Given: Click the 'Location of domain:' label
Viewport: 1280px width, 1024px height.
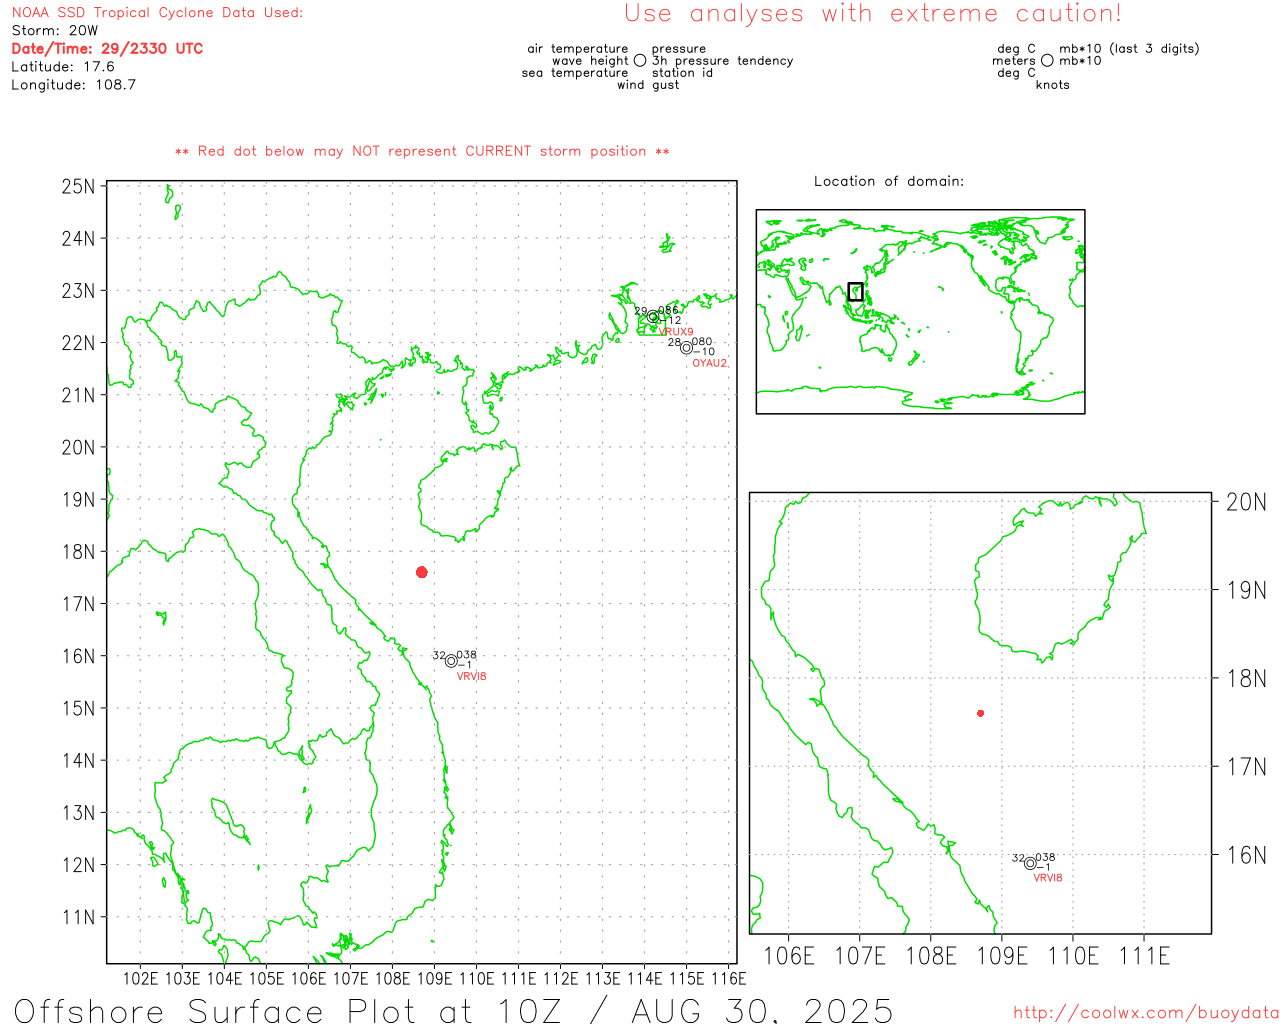Looking at the screenshot, I should point(889,181).
